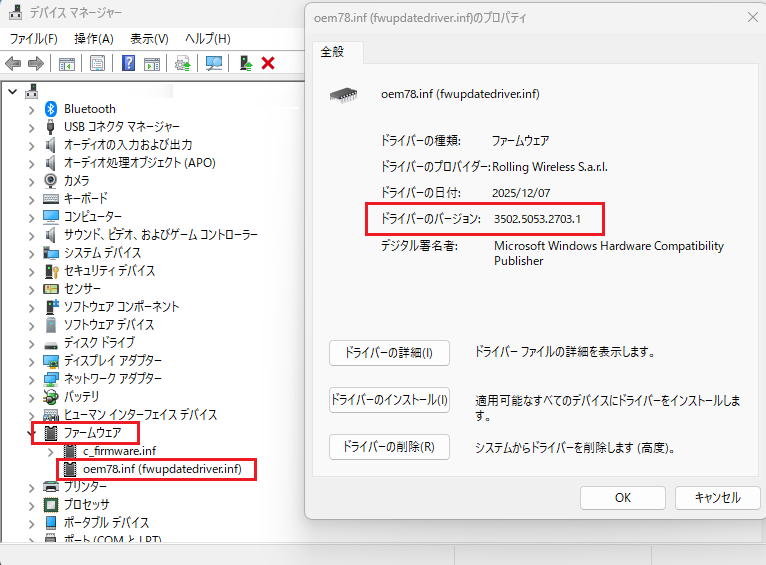Click the ドライバーの詳細(I) button
Viewport: 766px width, 565px height.
pyautogui.click(x=389, y=353)
